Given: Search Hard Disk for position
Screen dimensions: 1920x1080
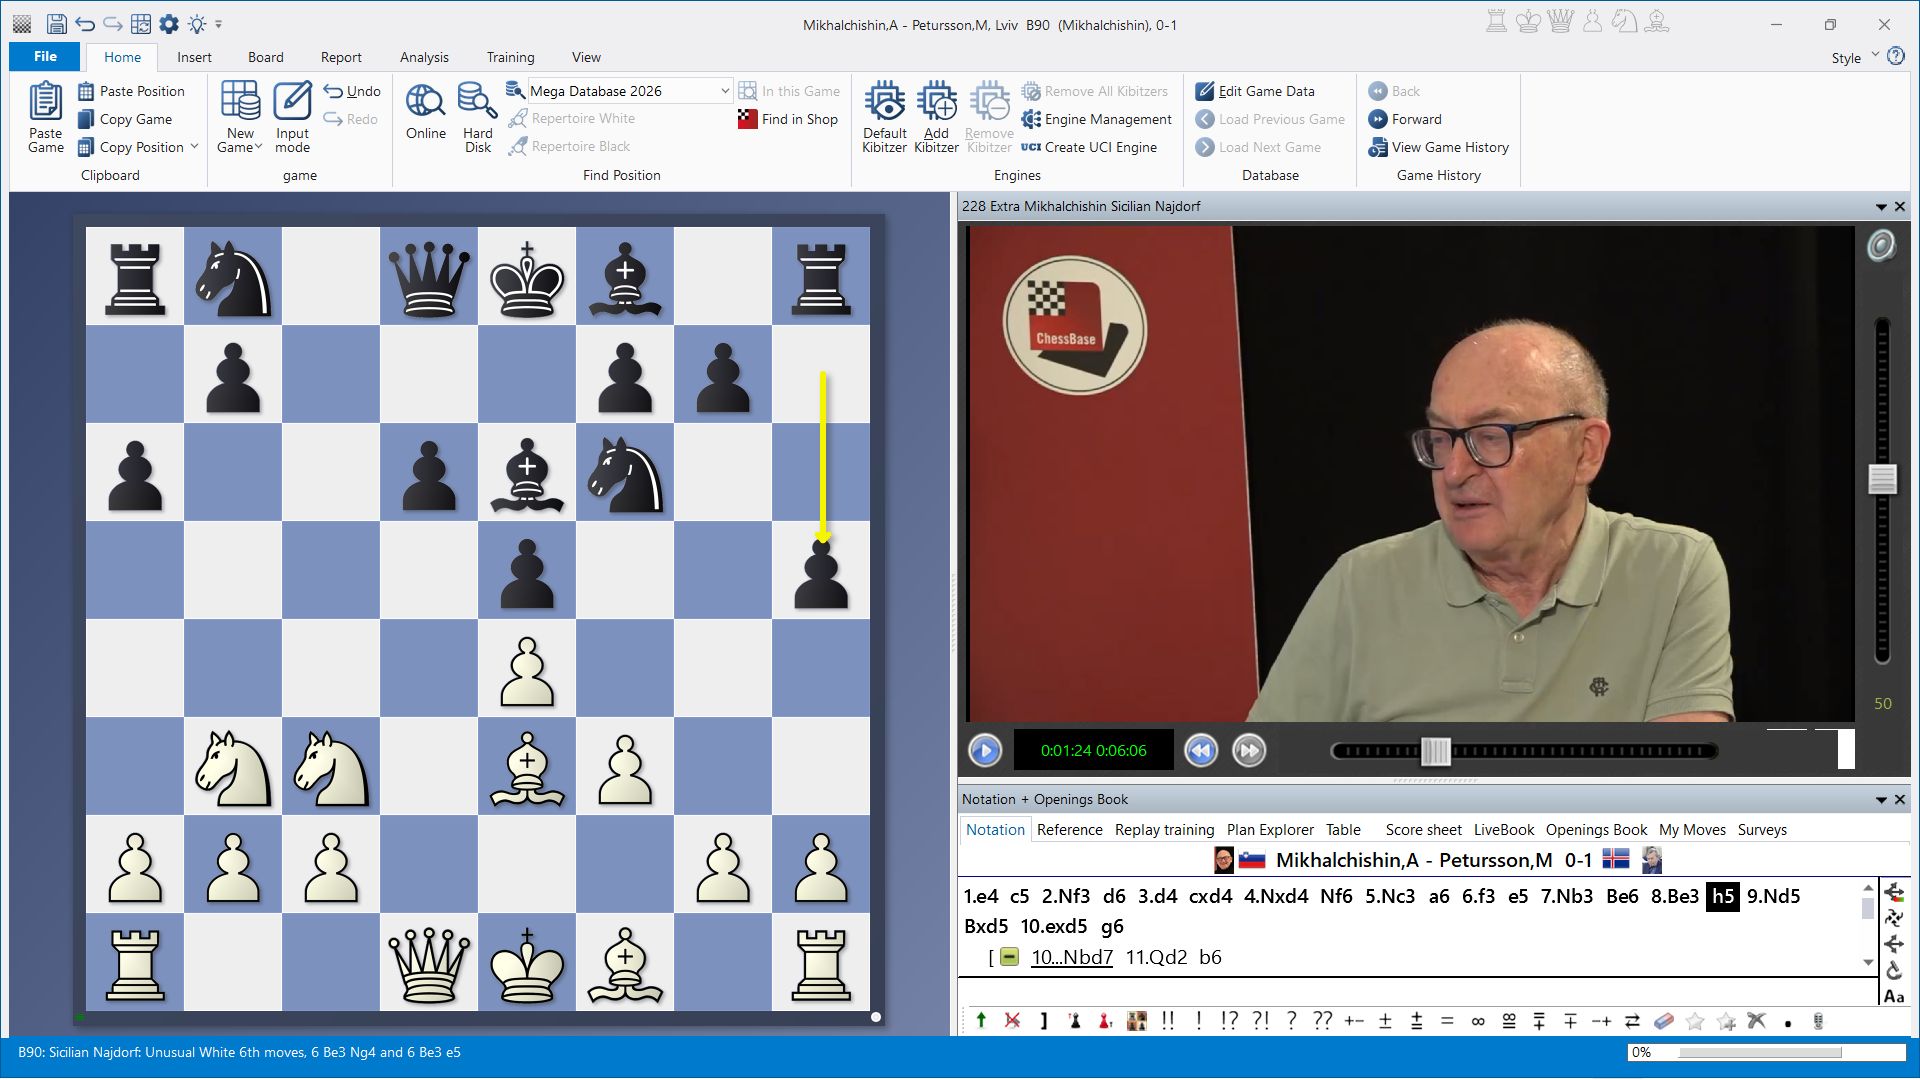Looking at the screenshot, I should (477, 102).
